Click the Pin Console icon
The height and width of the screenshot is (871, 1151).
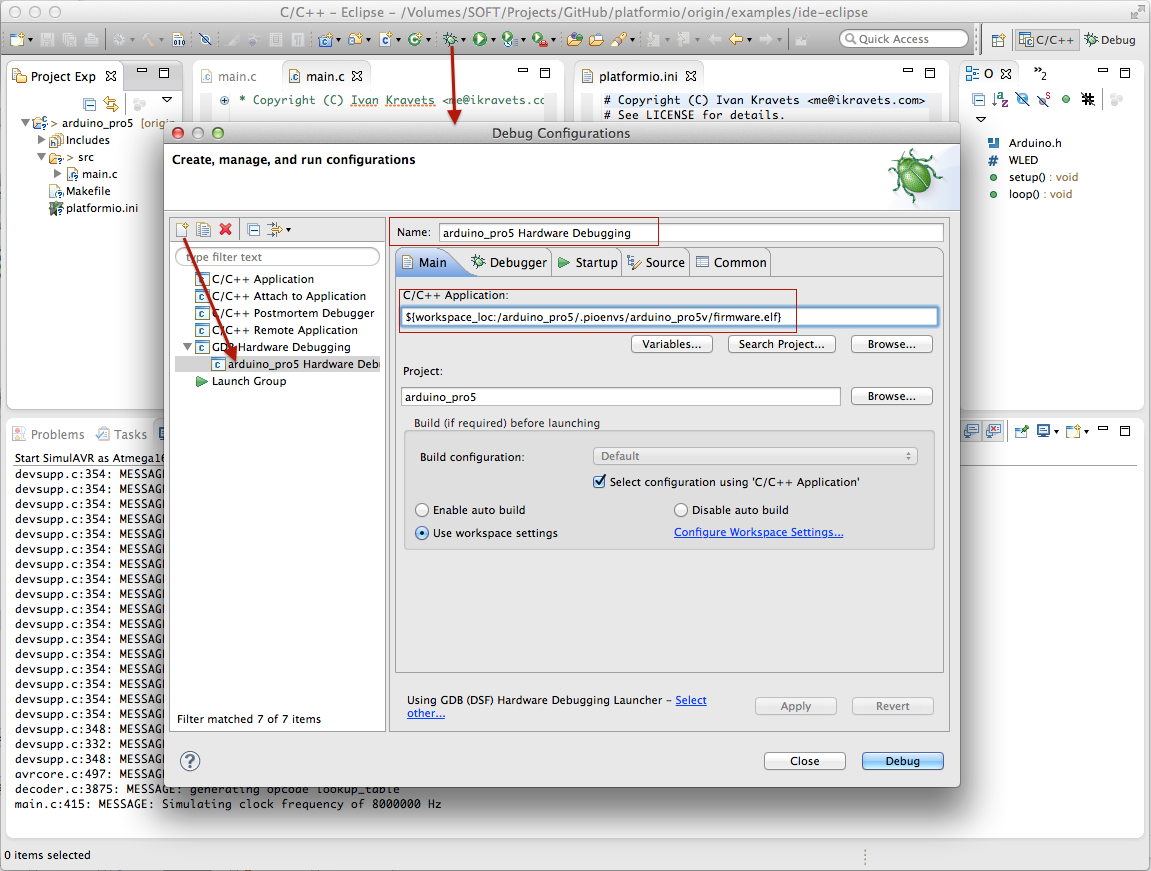coord(1021,431)
